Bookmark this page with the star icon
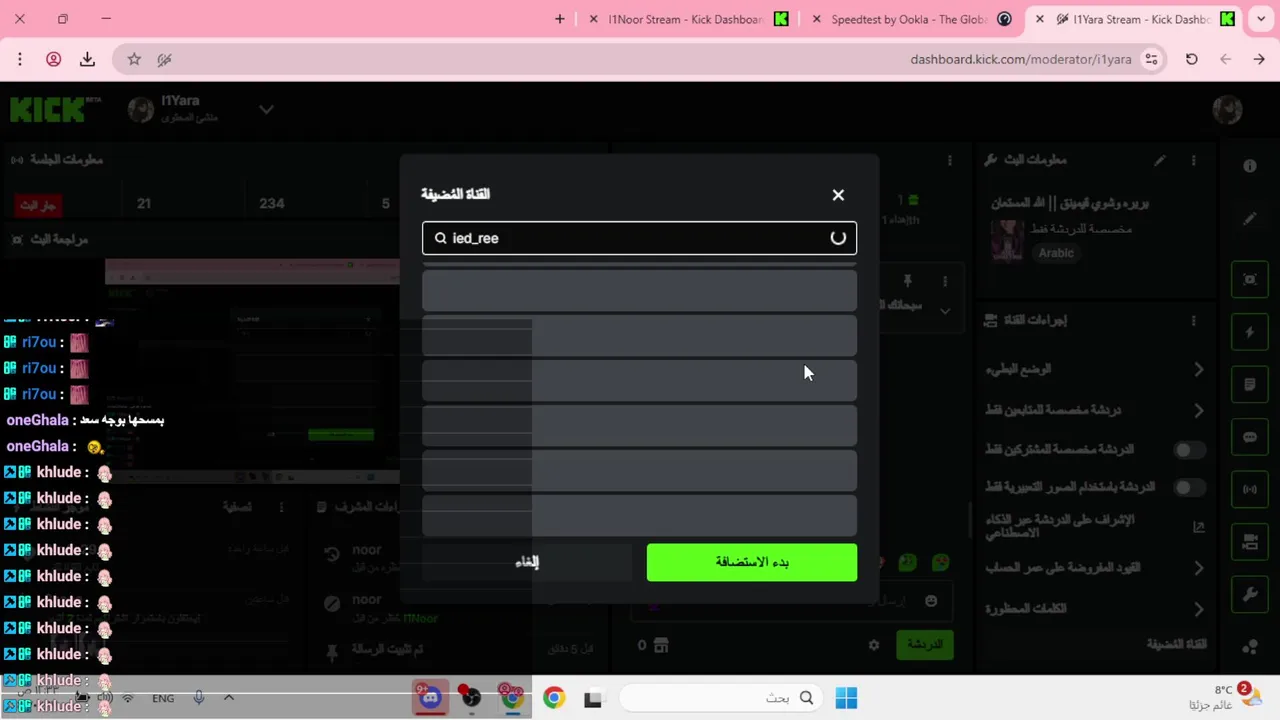The height and width of the screenshot is (720, 1280). (x=134, y=59)
